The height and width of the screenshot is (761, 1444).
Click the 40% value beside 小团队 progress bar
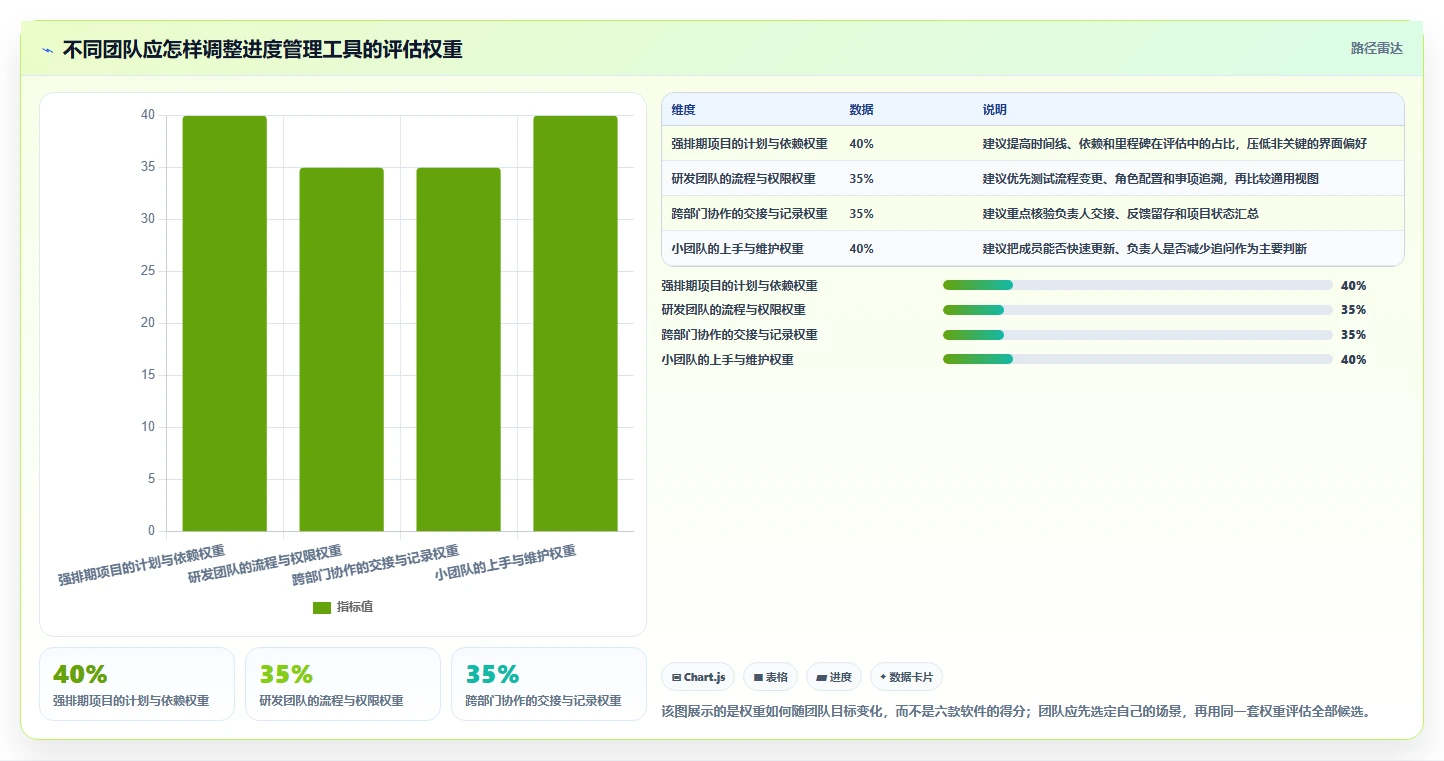click(1353, 360)
